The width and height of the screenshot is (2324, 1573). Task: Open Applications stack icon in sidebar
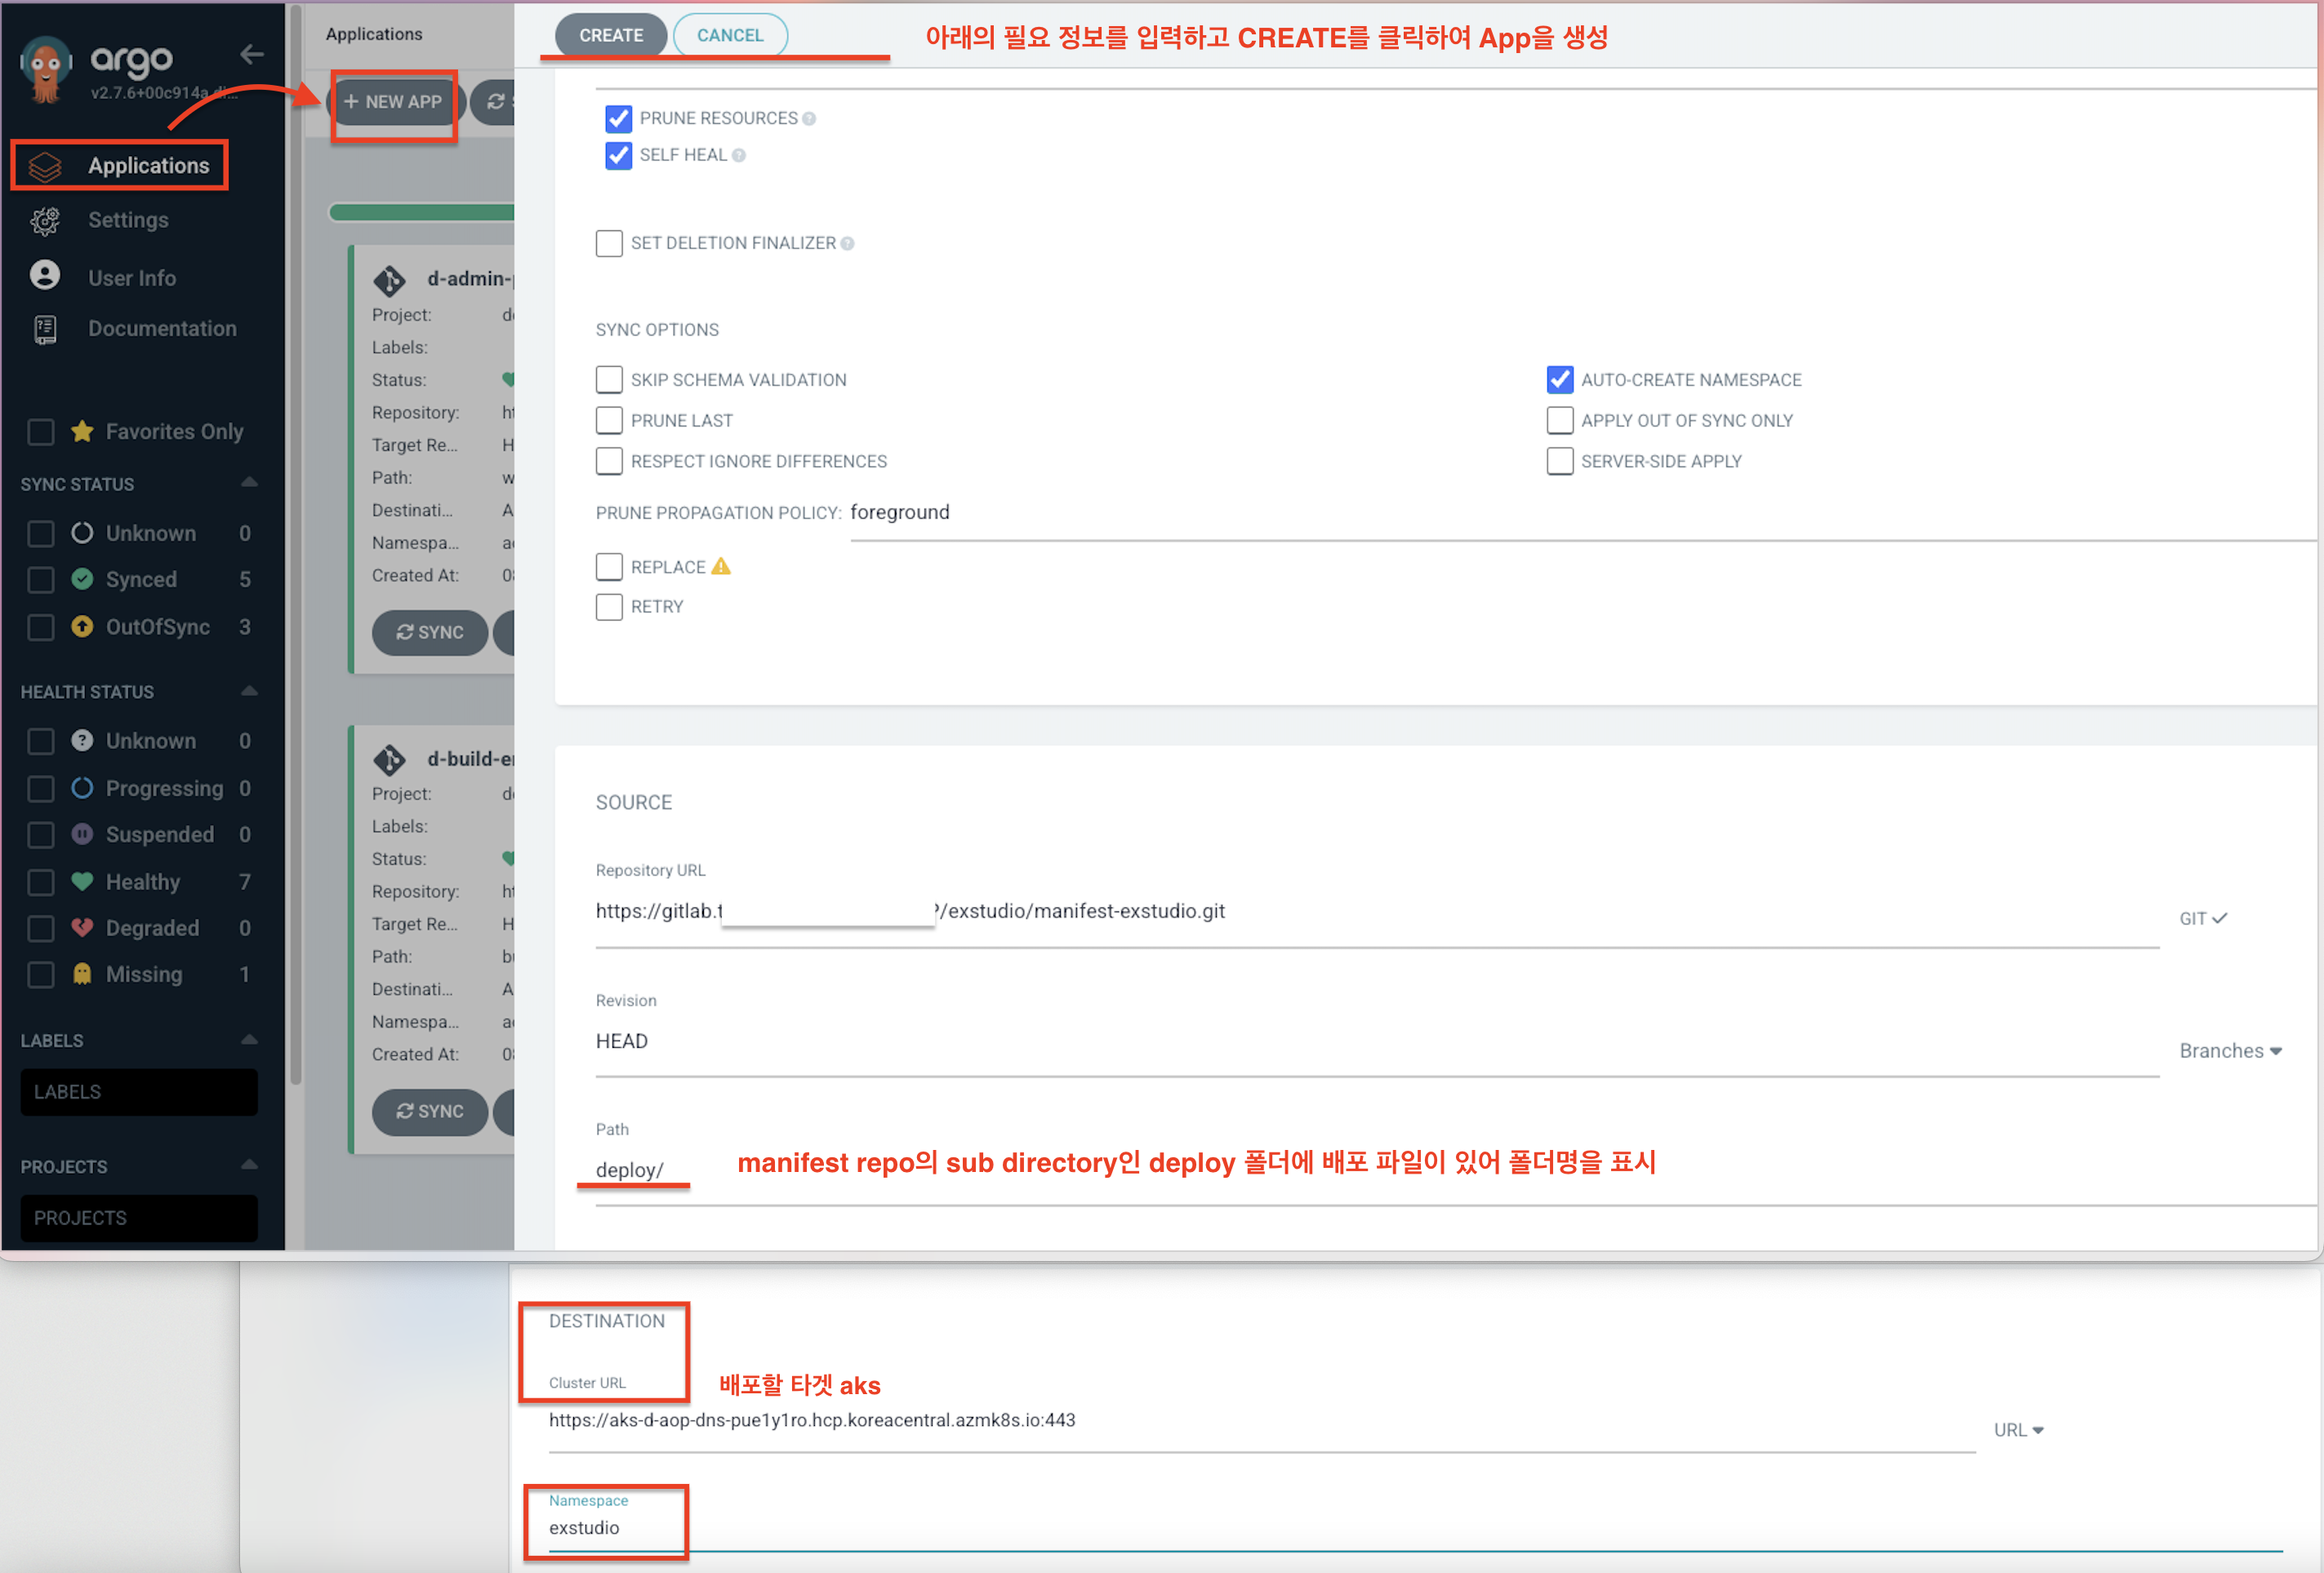pyautogui.click(x=45, y=166)
